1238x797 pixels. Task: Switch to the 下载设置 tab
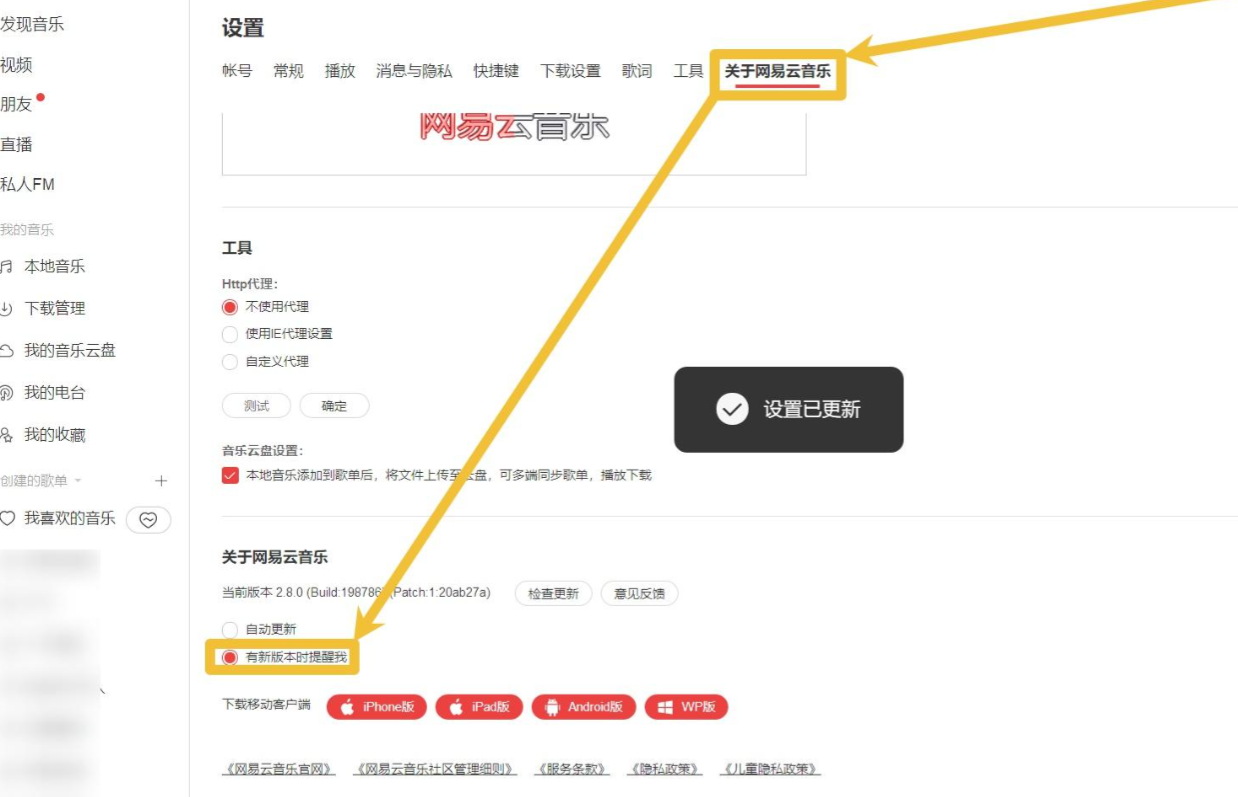point(570,71)
